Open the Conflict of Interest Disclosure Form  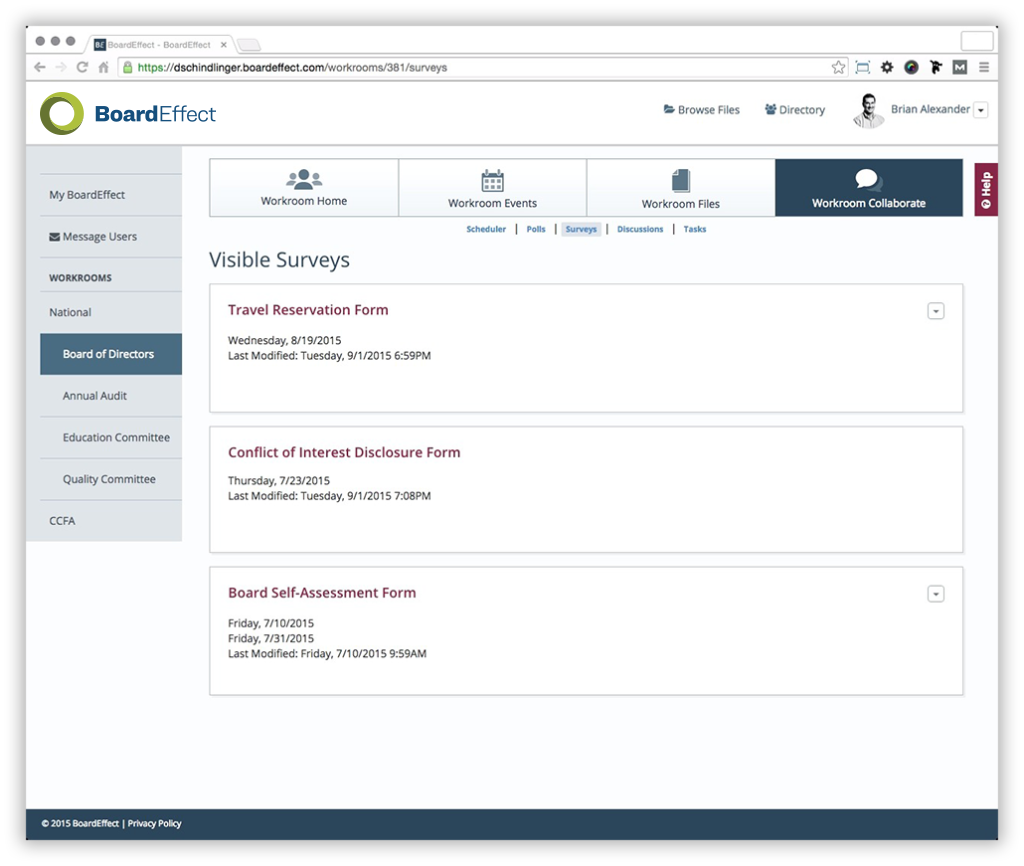tap(344, 452)
